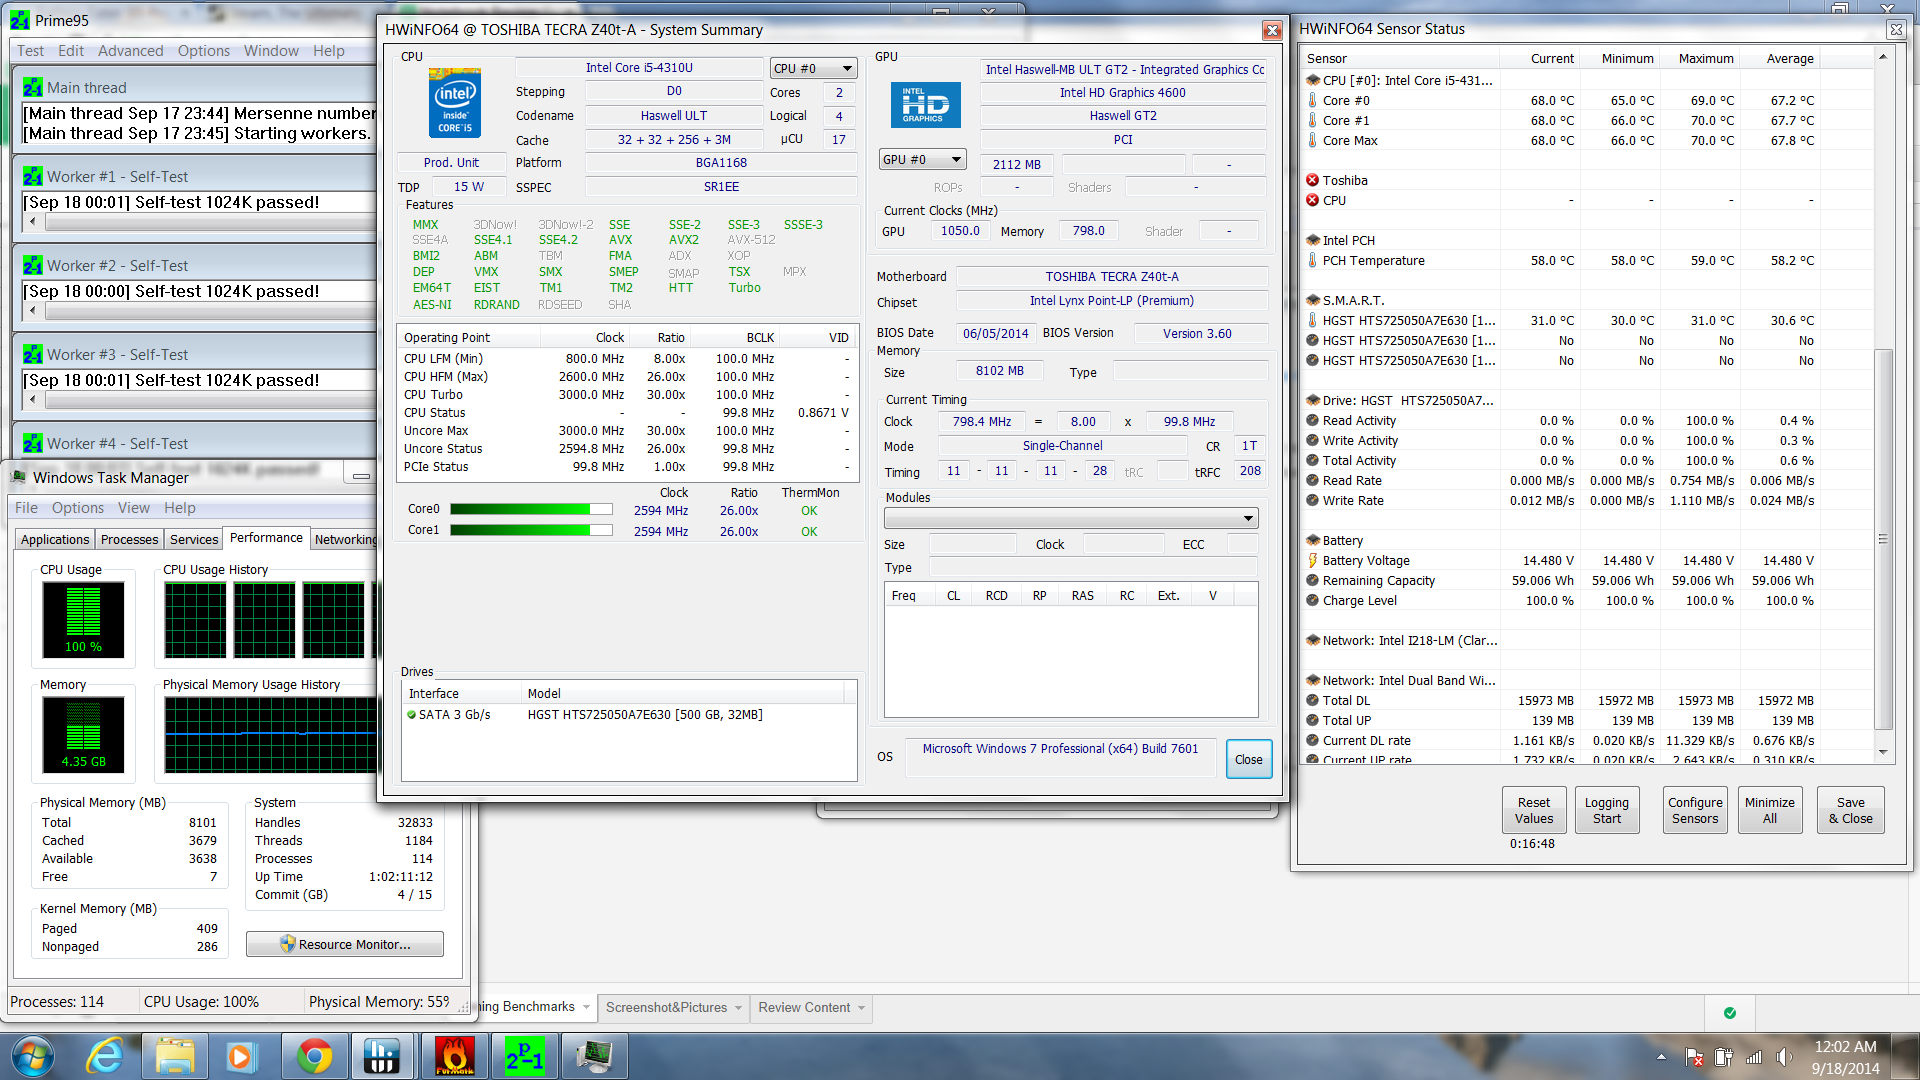Image resolution: width=1920 pixels, height=1080 pixels.
Task: Switch to Task Manager Applications tab
Action: pos(55,539)
